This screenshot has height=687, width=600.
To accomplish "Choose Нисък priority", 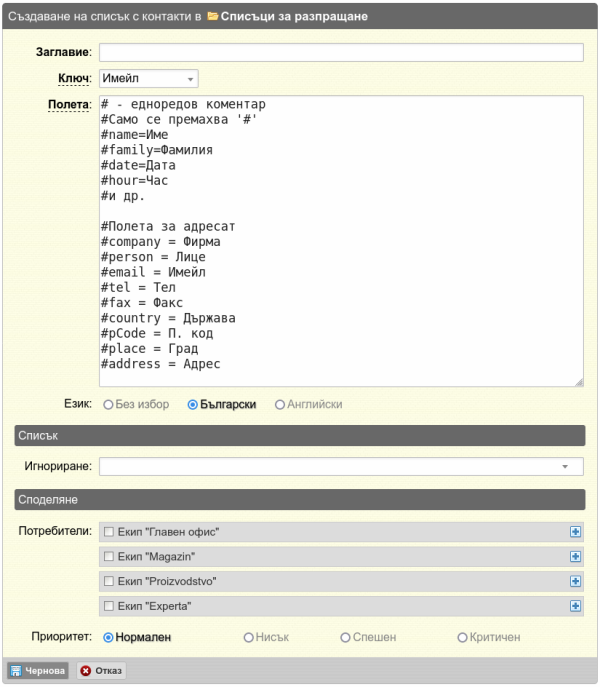I will point(249,637).
